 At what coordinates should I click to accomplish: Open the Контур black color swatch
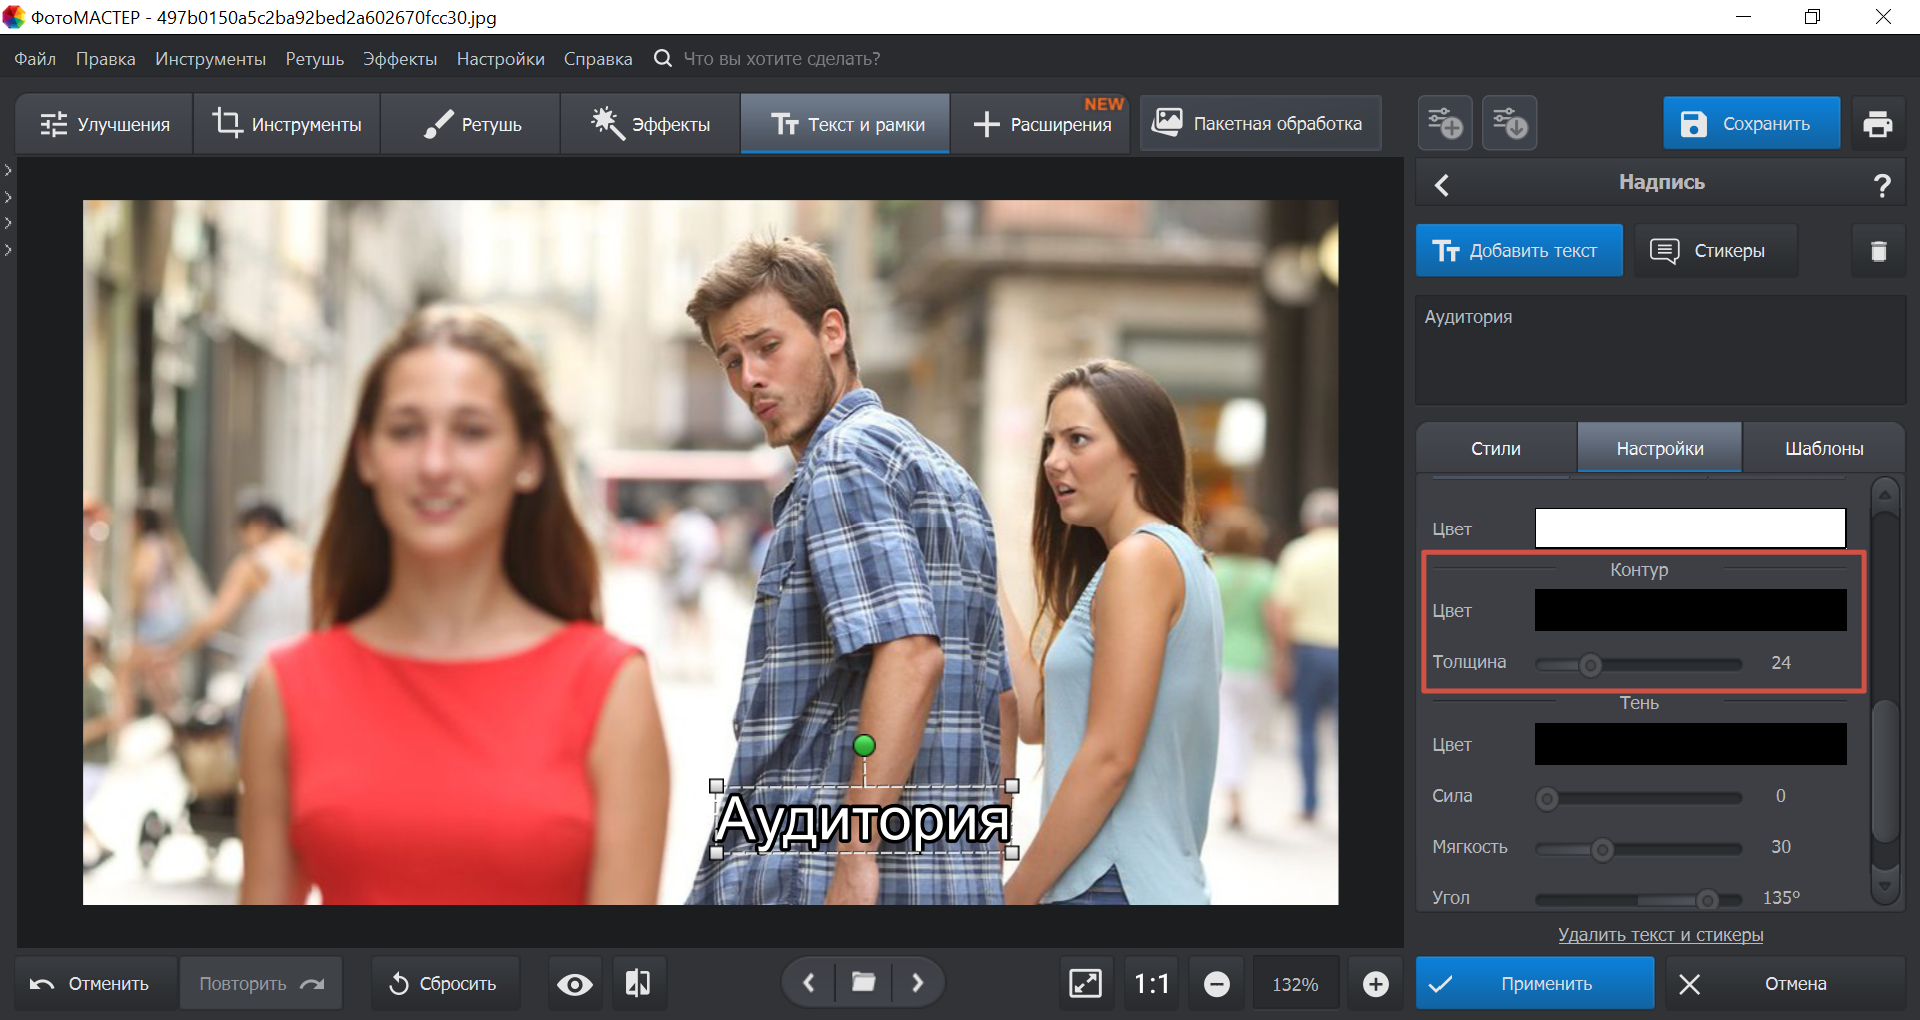pyautogui.click(x=1690, y=610)
